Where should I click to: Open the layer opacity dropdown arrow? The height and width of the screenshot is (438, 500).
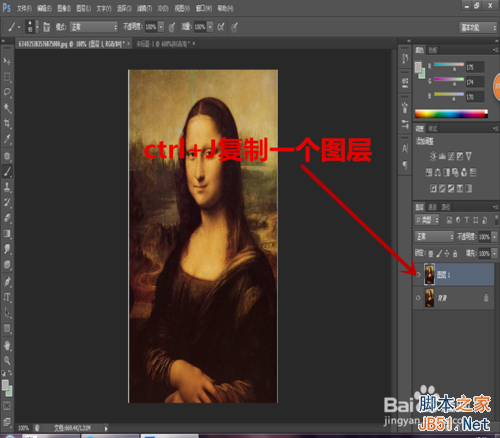pos(495,237)
